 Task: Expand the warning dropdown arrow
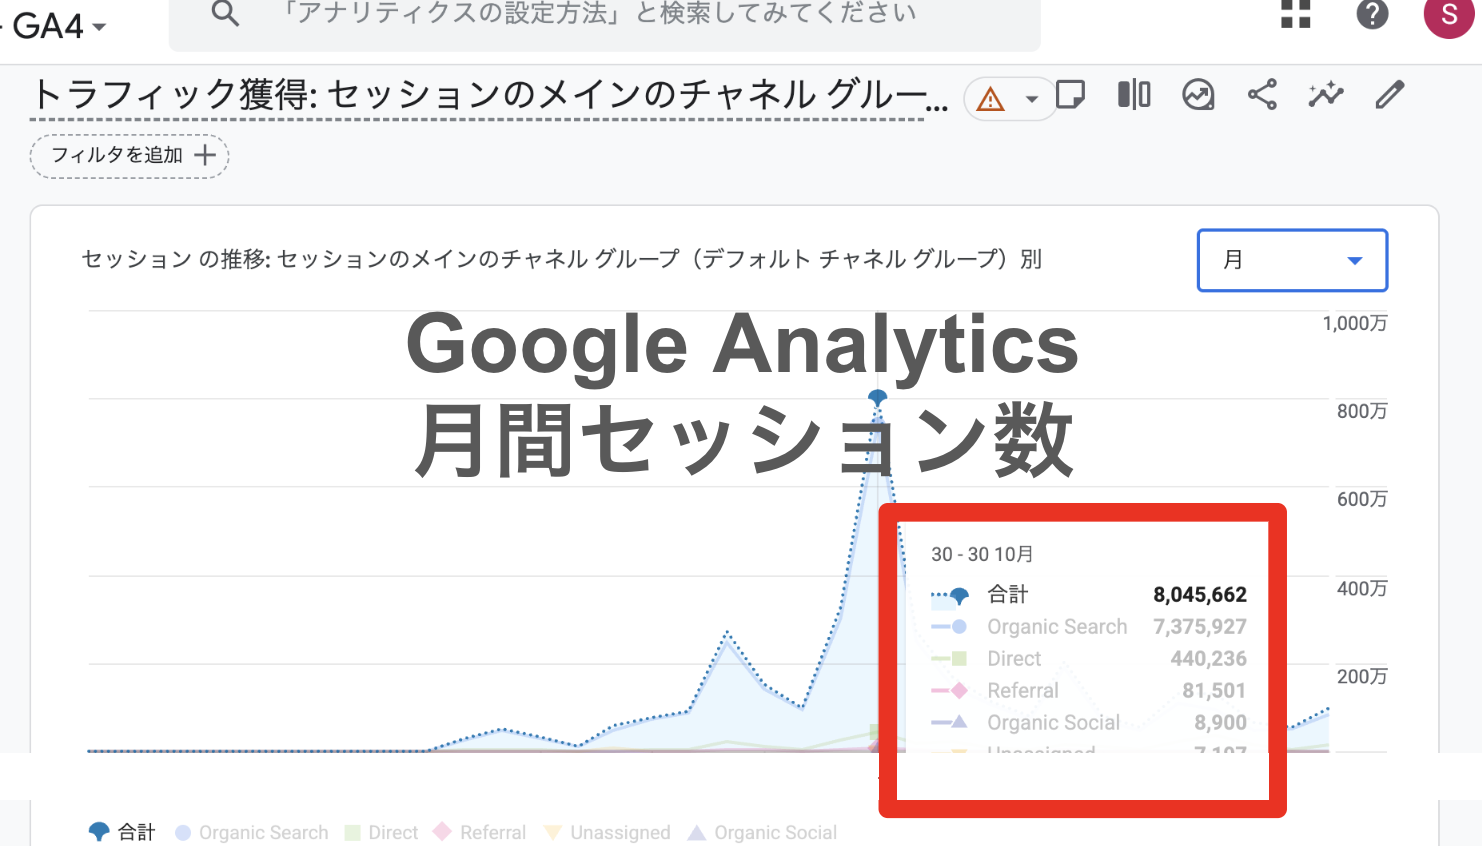[x=1031, y=99]
